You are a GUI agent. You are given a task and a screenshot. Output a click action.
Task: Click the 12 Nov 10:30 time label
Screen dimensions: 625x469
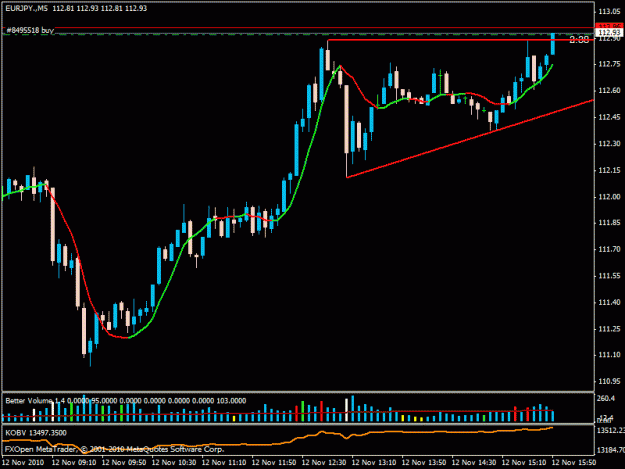(x=174, y=463)
